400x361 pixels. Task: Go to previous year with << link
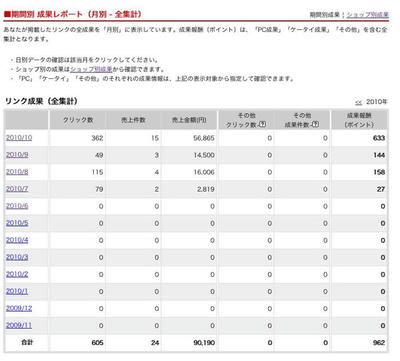[358, 102]
